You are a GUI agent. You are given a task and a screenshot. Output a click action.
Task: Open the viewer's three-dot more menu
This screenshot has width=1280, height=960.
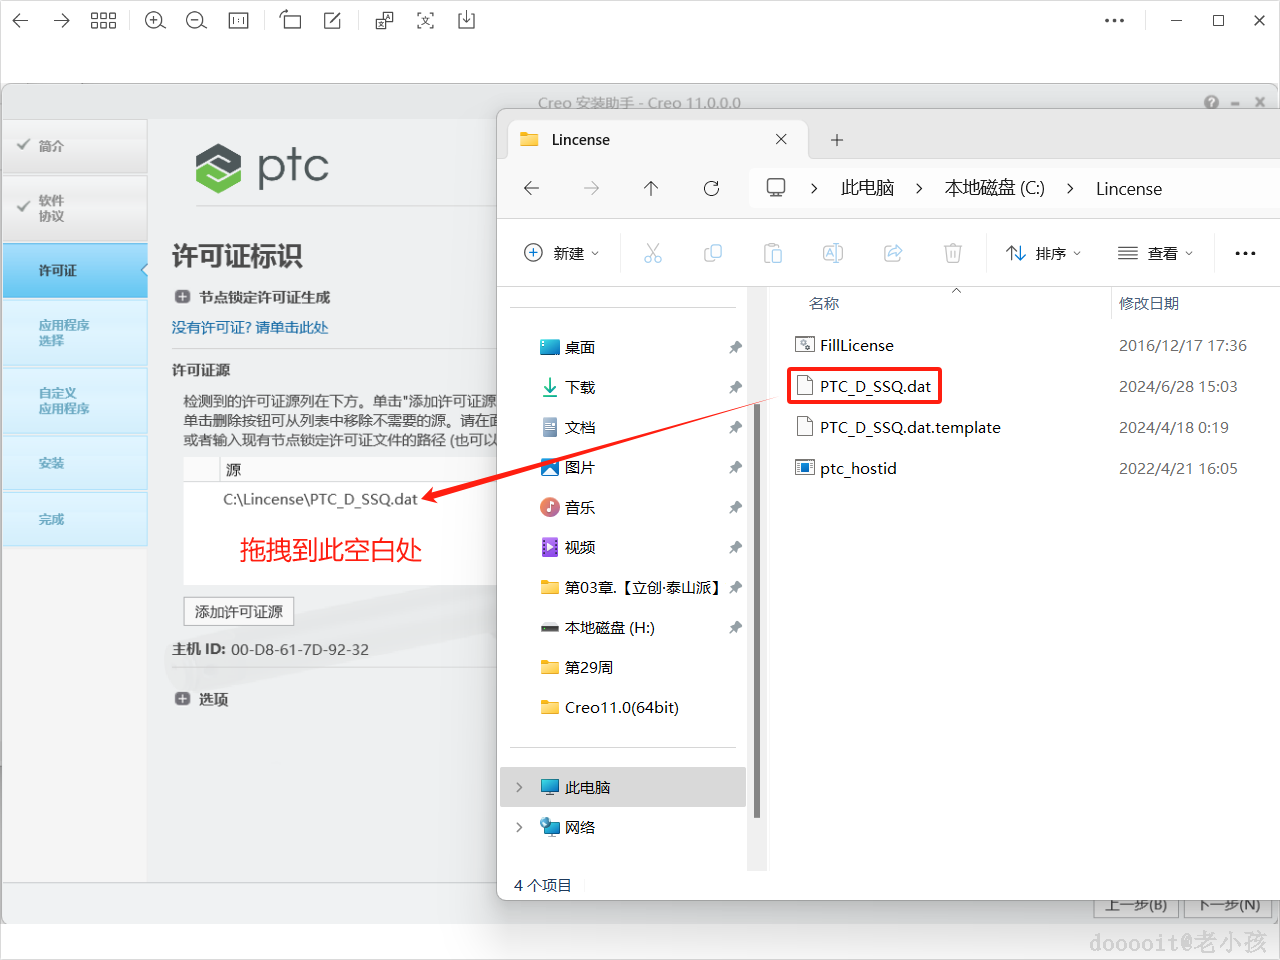tap(1115, 21)
